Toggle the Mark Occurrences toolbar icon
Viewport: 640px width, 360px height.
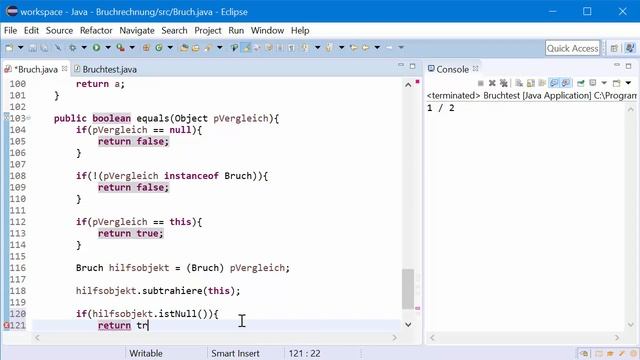pyautogui.click(x=246, y=48)
